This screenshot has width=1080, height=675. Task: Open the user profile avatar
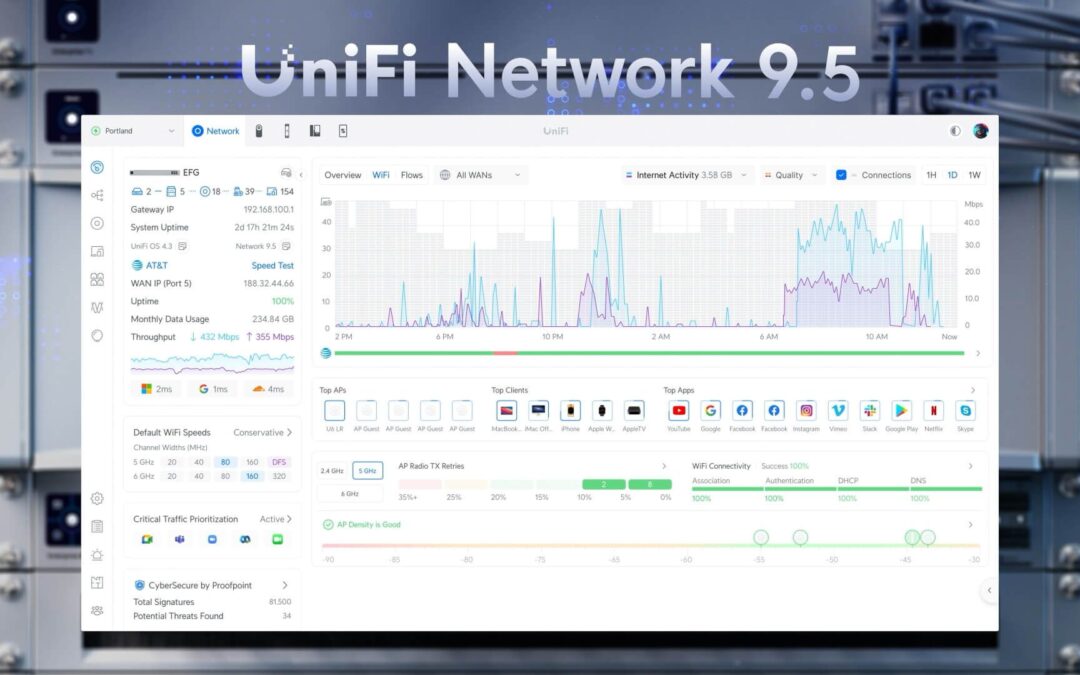click(x=981, y=131)
